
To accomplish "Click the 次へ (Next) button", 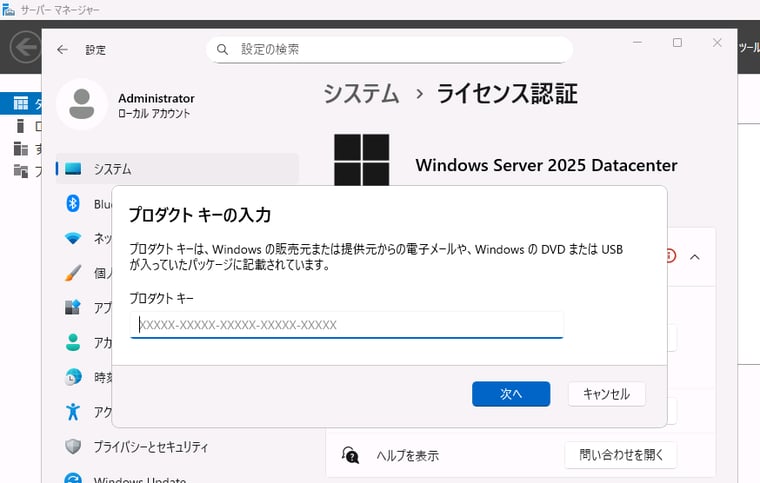I will click(511, 394).
